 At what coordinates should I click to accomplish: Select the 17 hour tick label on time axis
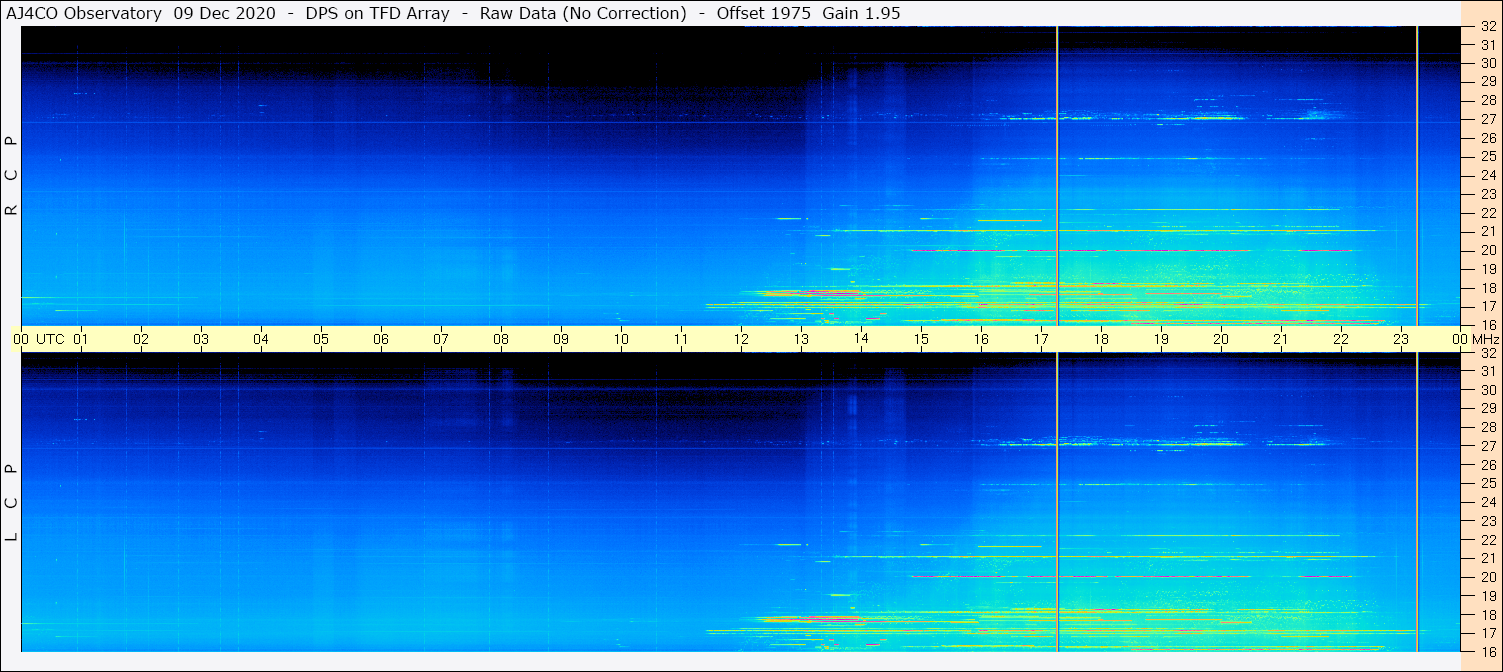click(1041, 339)
